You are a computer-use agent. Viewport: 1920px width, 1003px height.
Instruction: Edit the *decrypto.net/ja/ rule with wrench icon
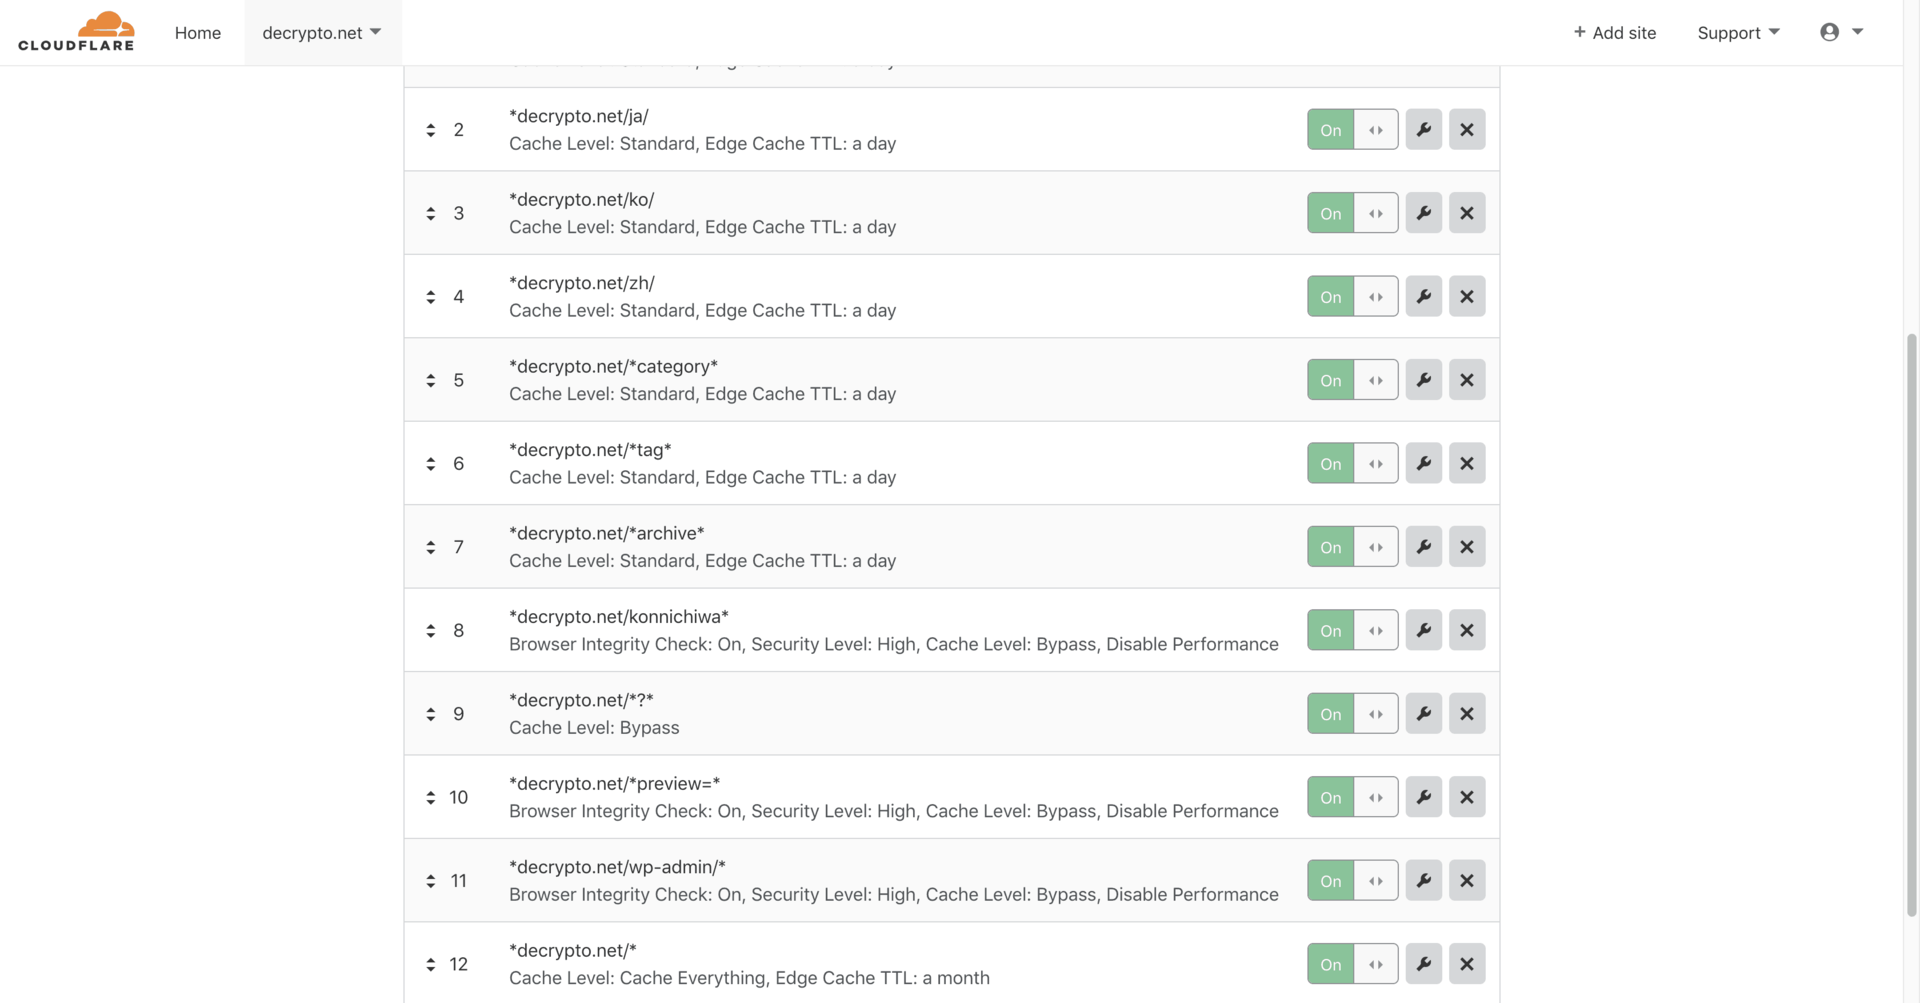(x=1423, y=130)
